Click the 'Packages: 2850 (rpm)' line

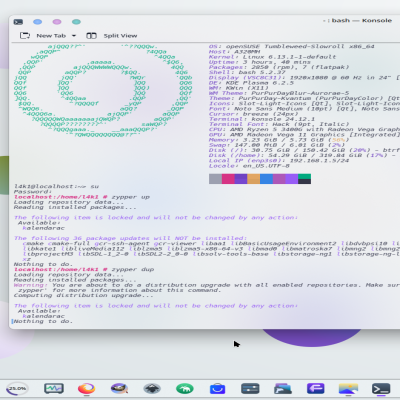279,67
